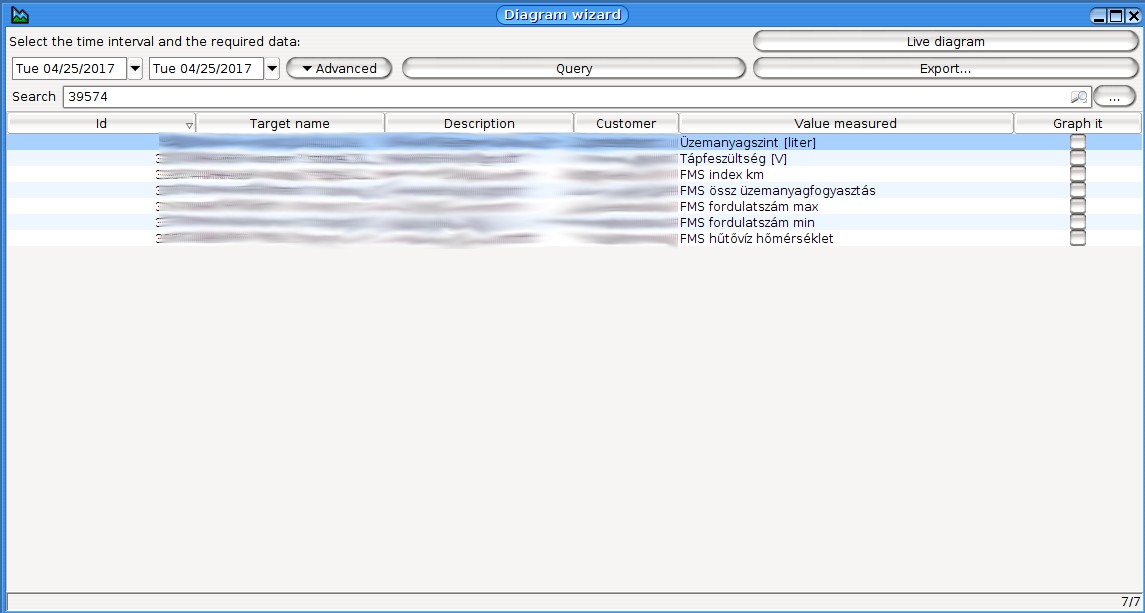Select the FMS fordulatszám max row
The width and height of the screenshot is (1145, 613).
[x=748, y=207]
